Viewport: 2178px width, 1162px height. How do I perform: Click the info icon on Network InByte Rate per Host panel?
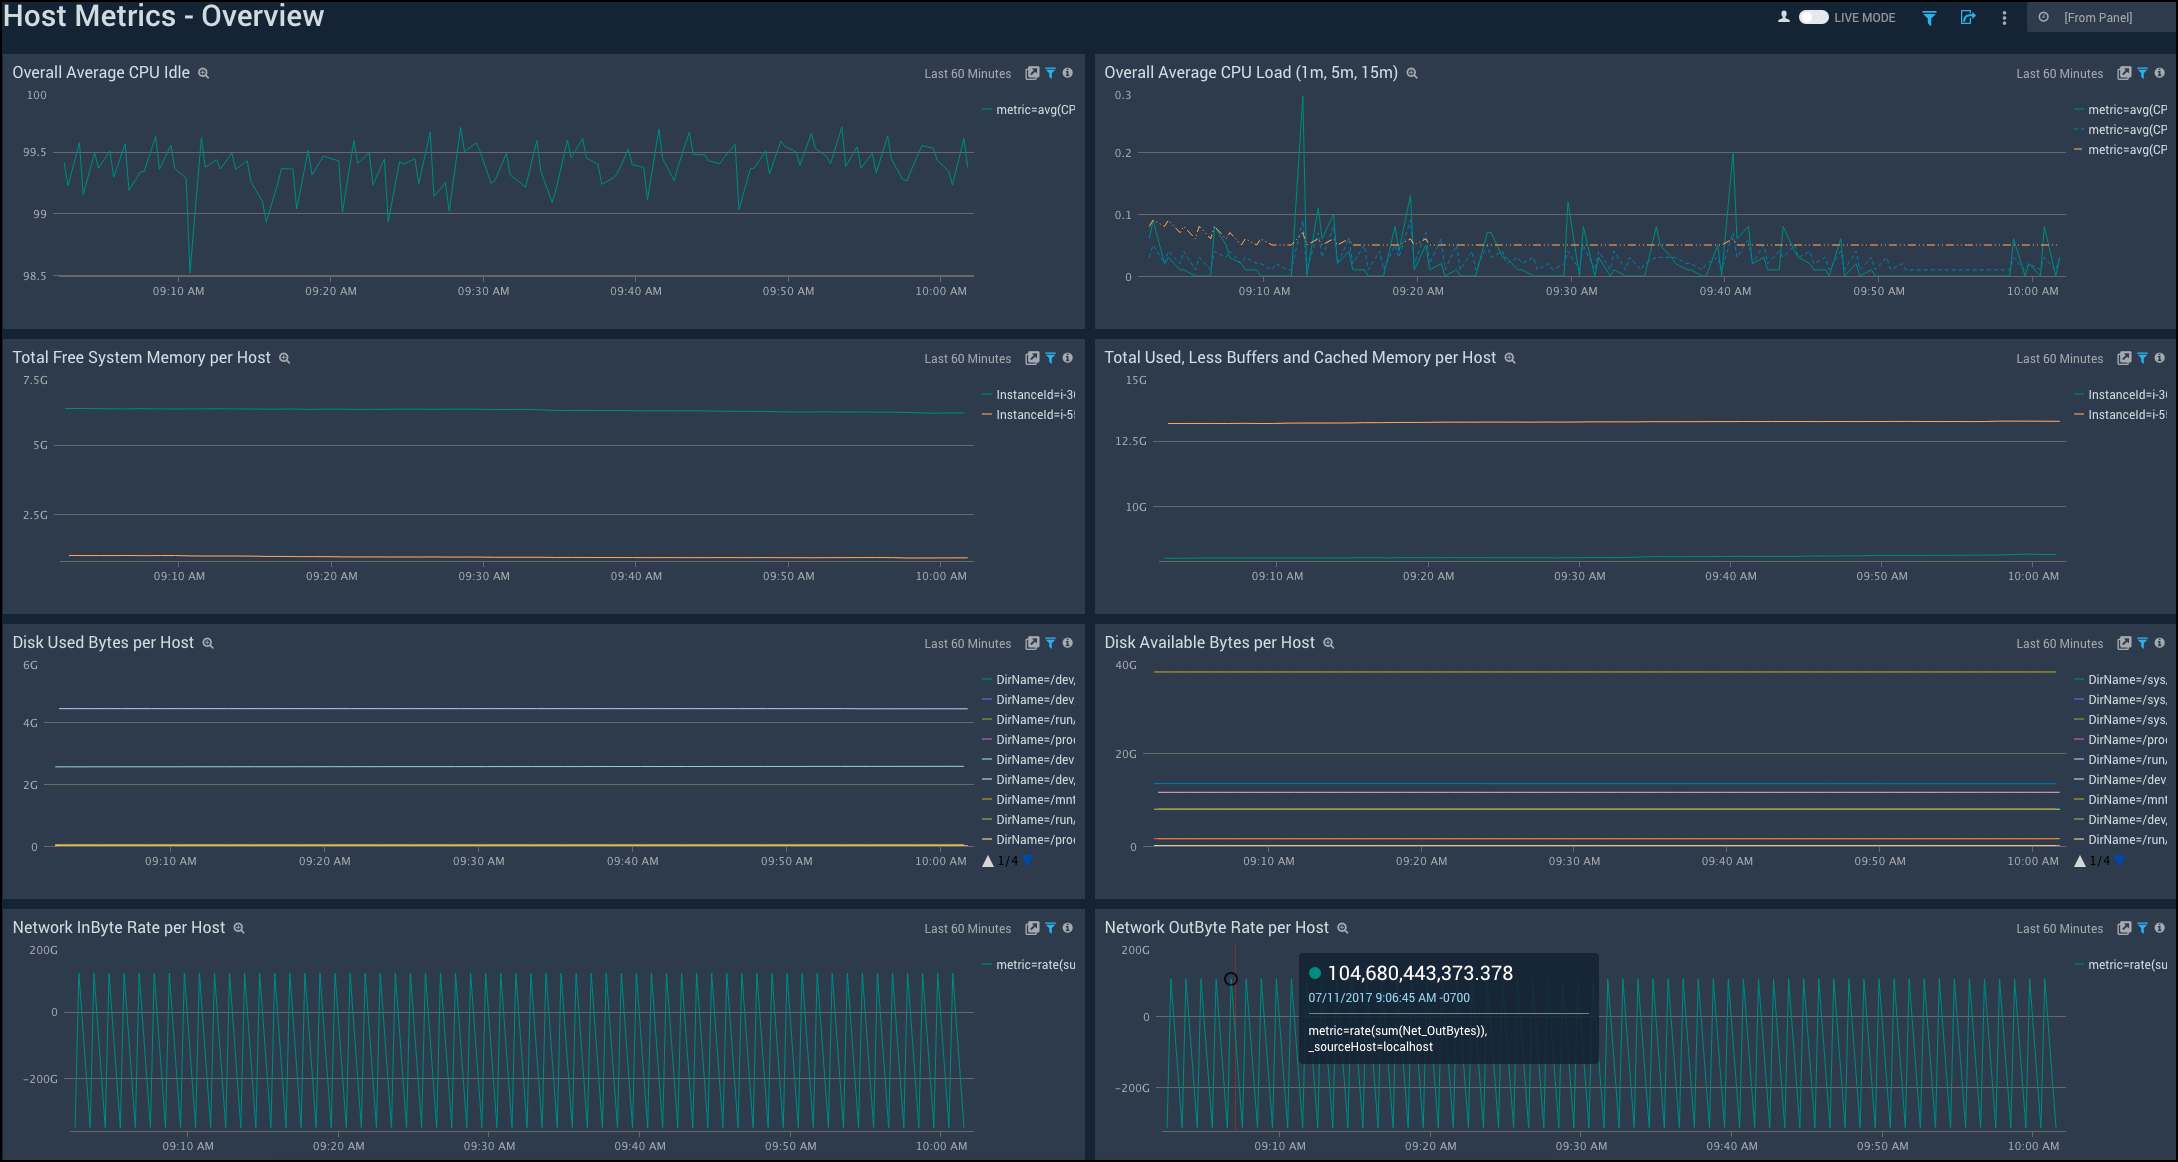tap(1068, 928)
